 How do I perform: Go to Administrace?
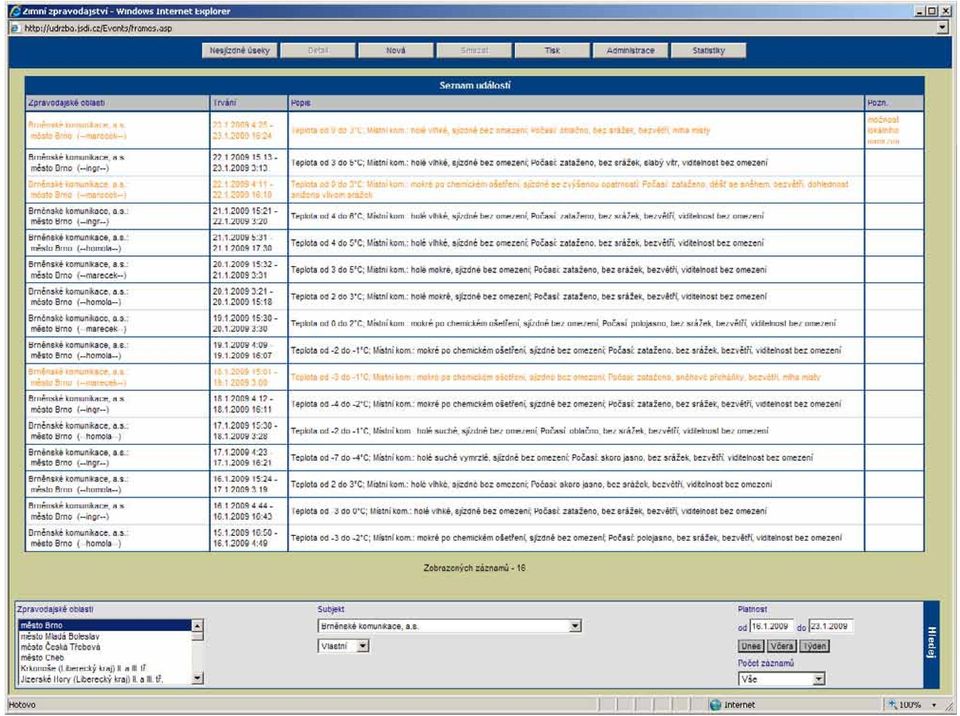[x=631, y=51]
